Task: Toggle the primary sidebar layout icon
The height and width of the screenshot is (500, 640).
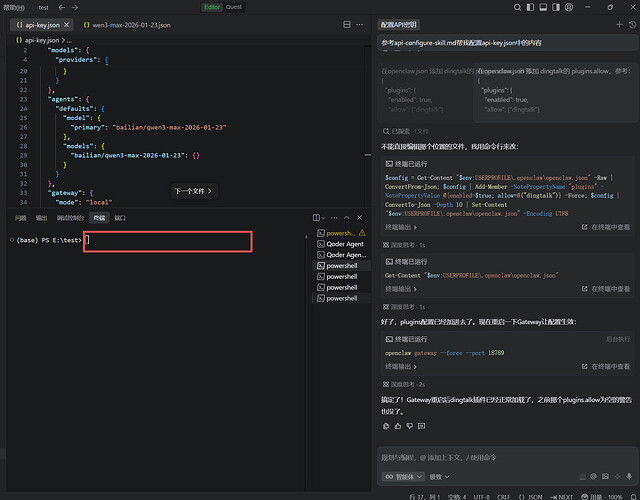Action: click(530, 7)
